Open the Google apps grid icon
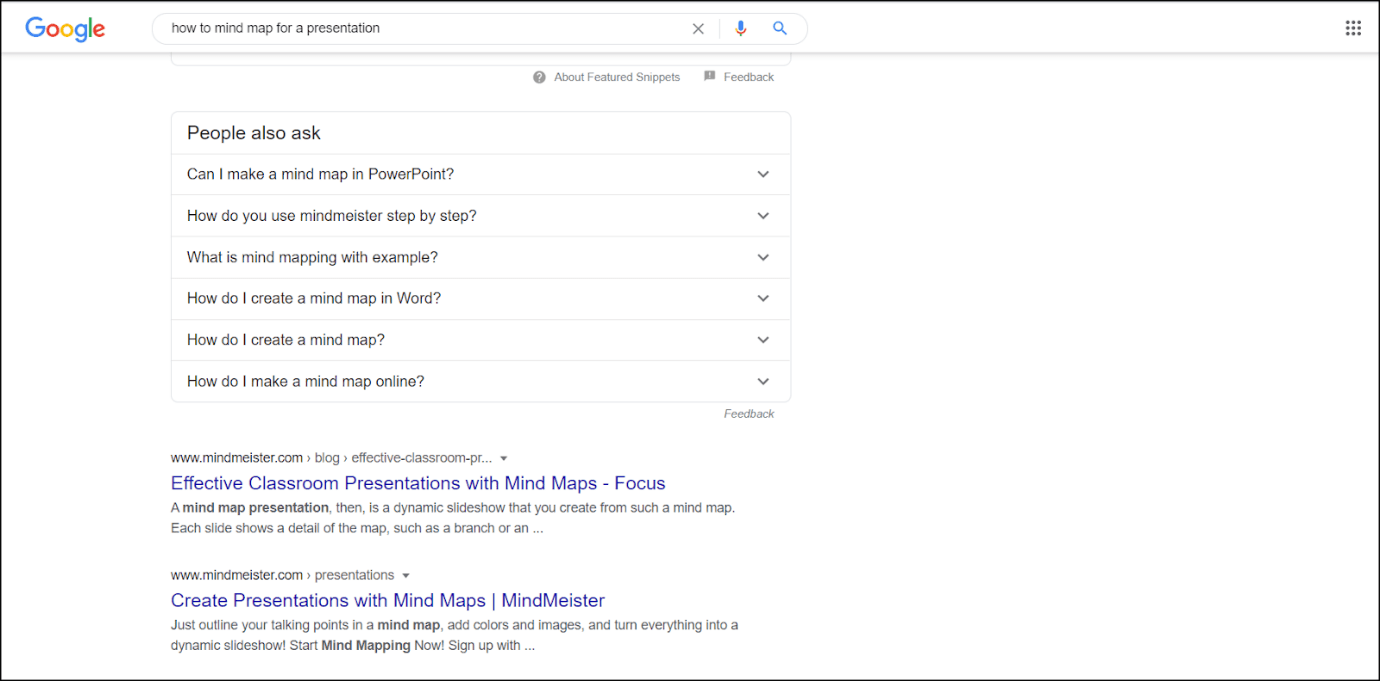Screen dimensions: 1380x681 tap(1353, 28)
